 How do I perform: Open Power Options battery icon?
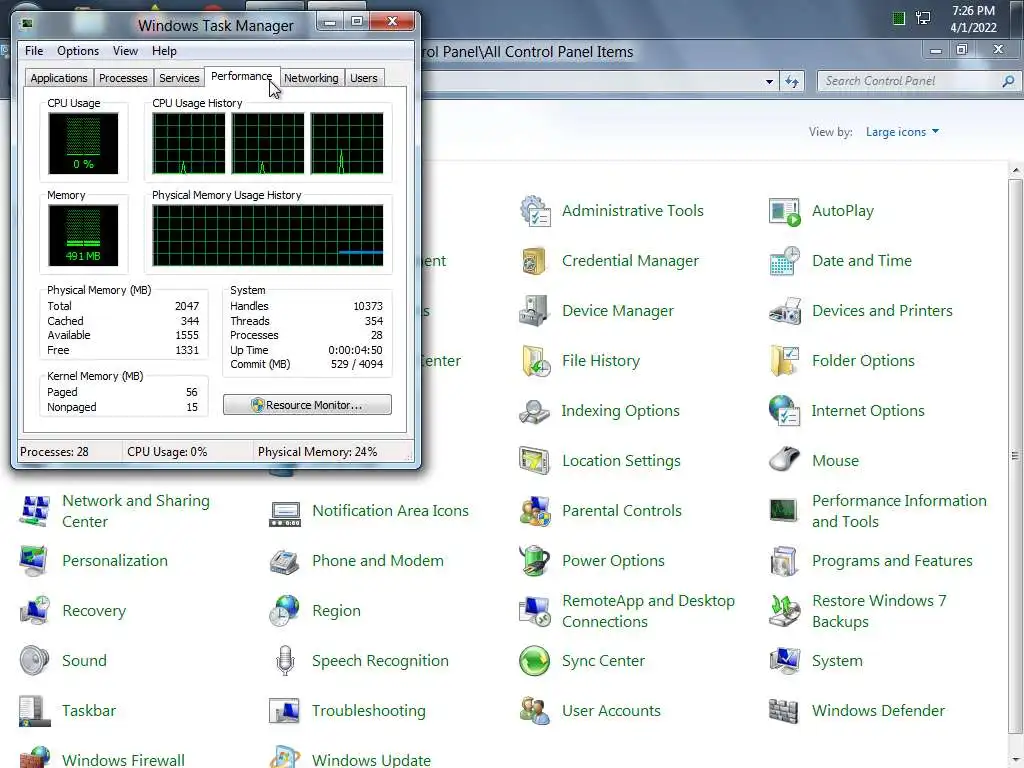tap(535, 560)
